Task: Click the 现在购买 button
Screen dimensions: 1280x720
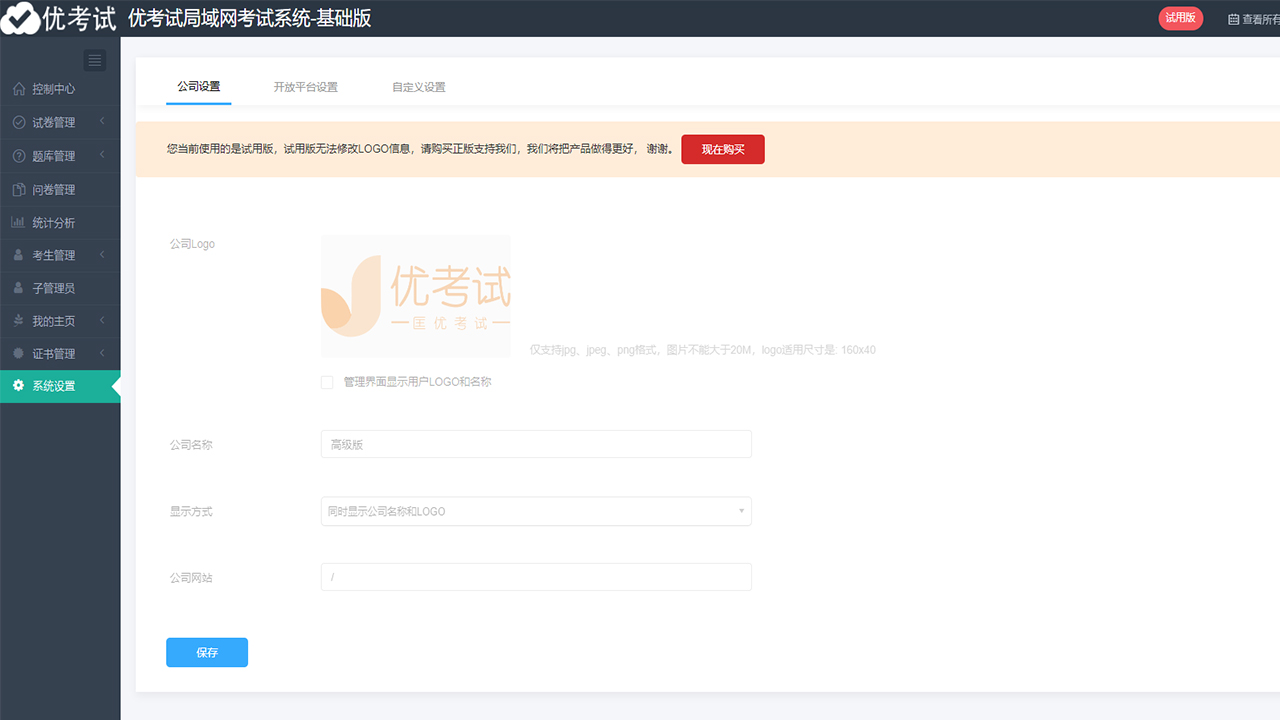Action: 723,148
